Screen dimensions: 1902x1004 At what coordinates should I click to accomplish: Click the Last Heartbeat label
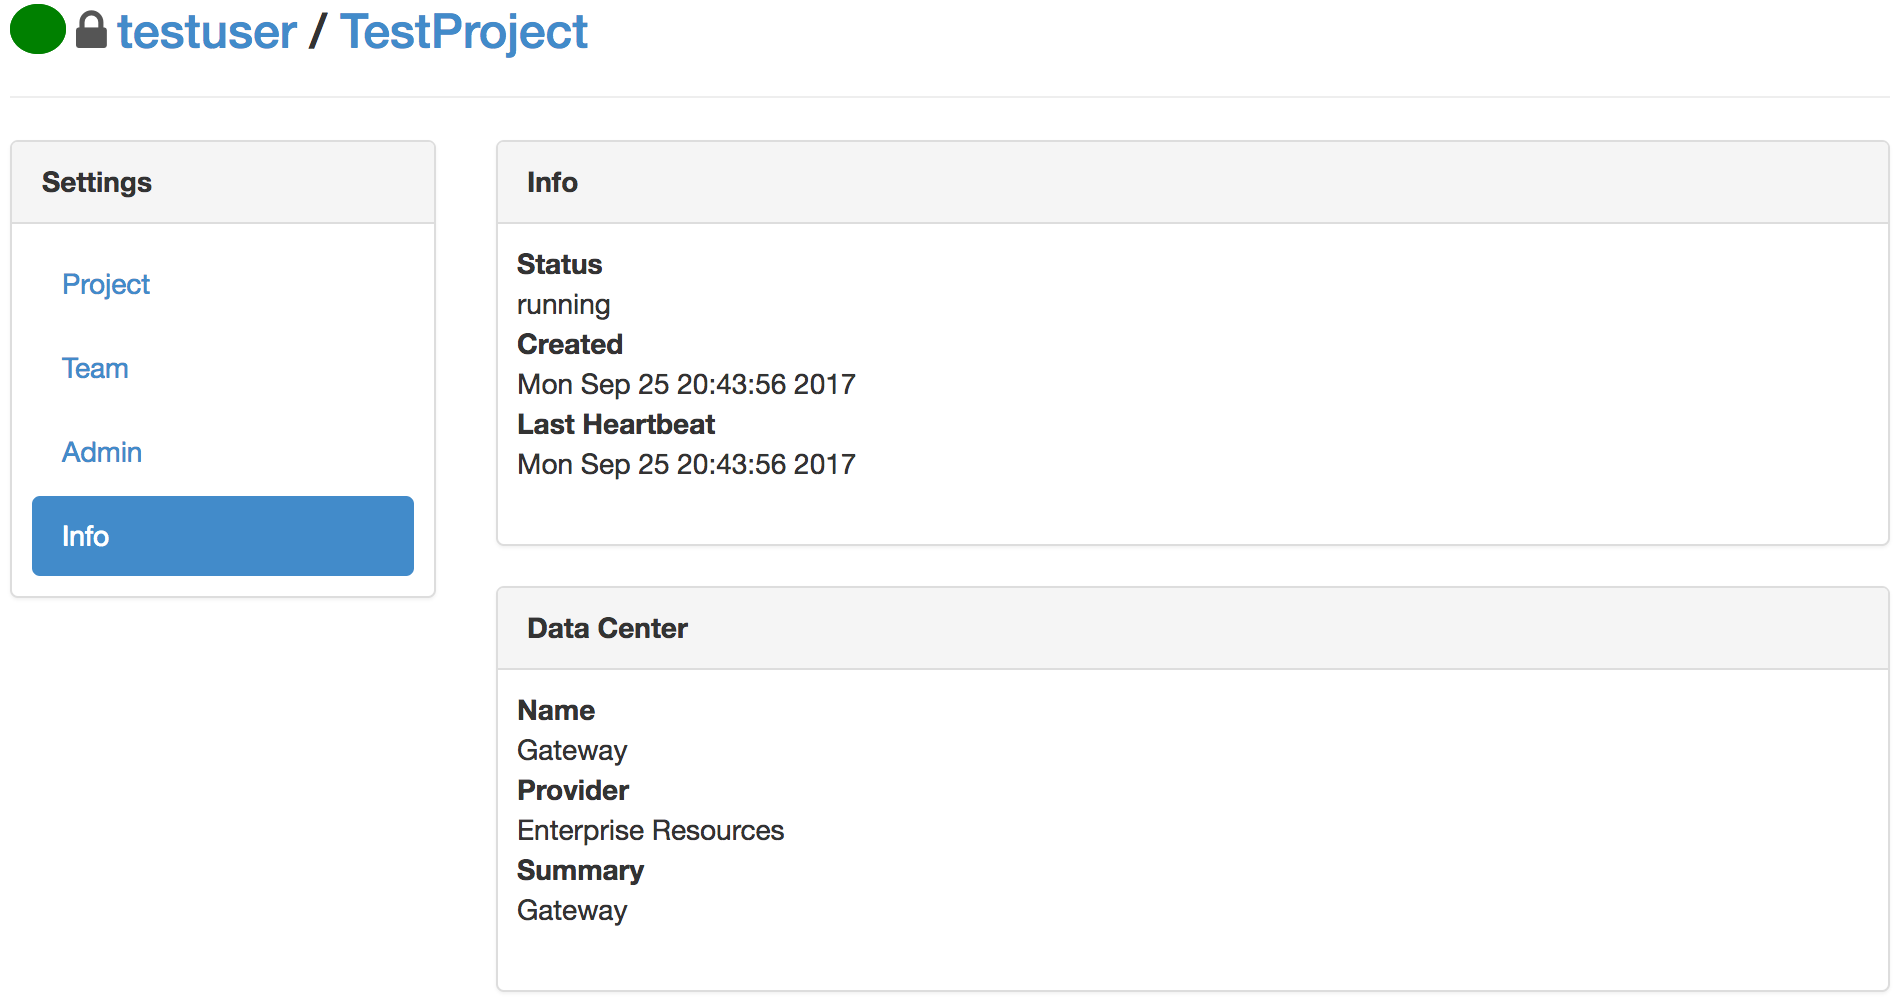616,424
